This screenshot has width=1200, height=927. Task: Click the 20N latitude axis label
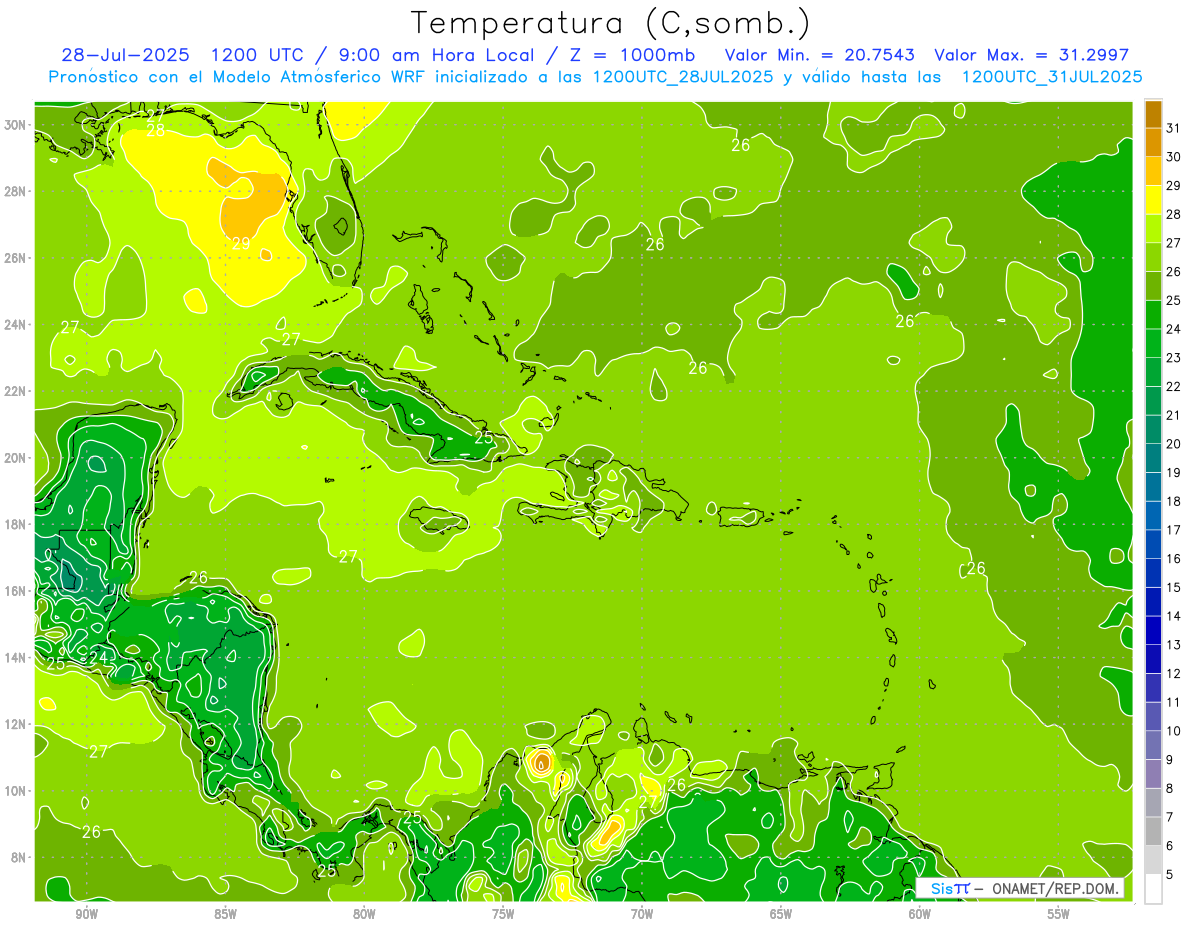[x=17, y=457]
